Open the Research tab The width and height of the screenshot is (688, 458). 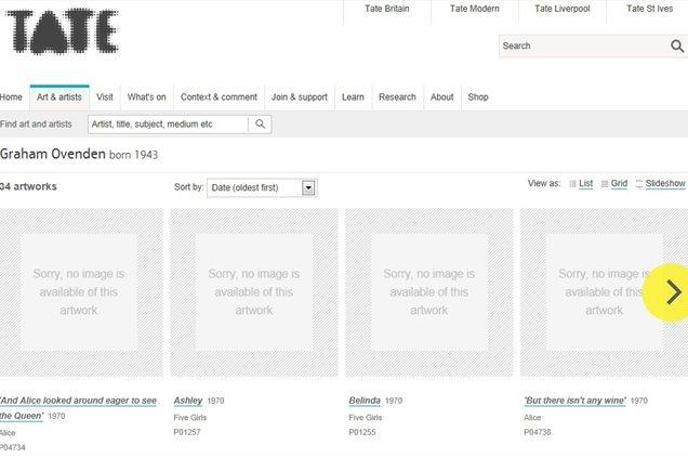tap(397, 97)
